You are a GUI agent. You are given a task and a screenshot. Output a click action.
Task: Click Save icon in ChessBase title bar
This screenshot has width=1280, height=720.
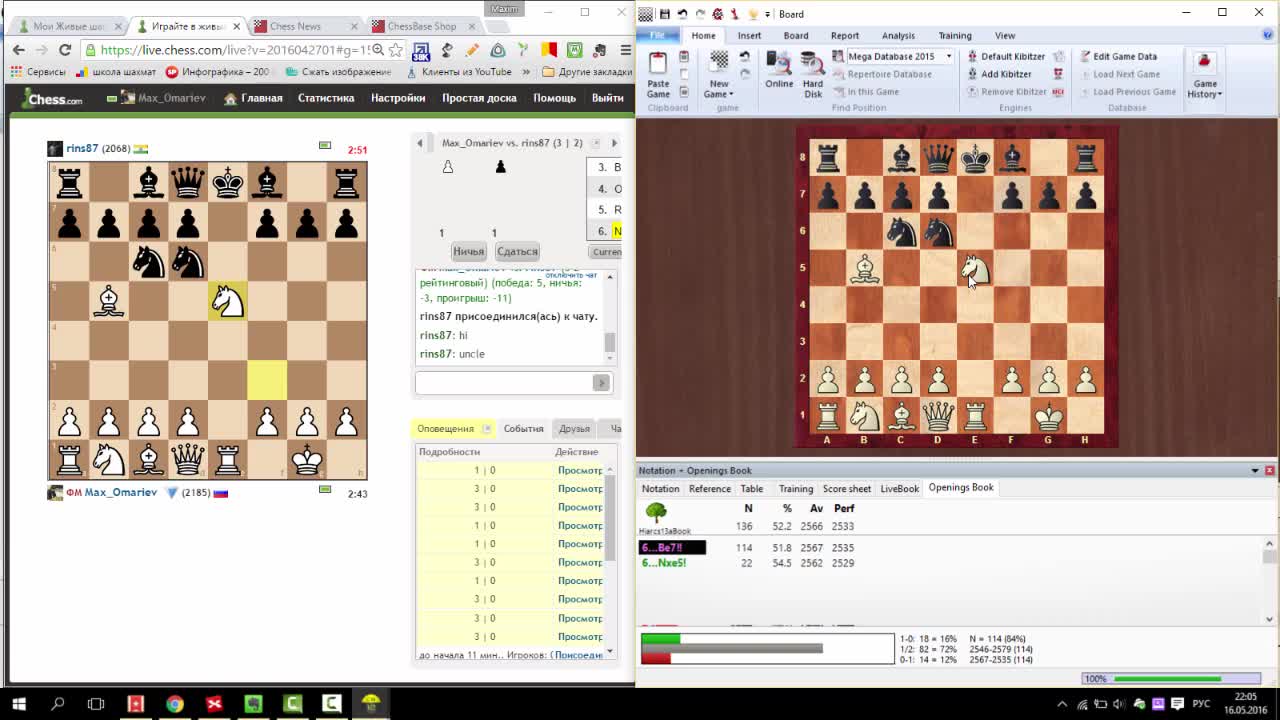point(665,14)
